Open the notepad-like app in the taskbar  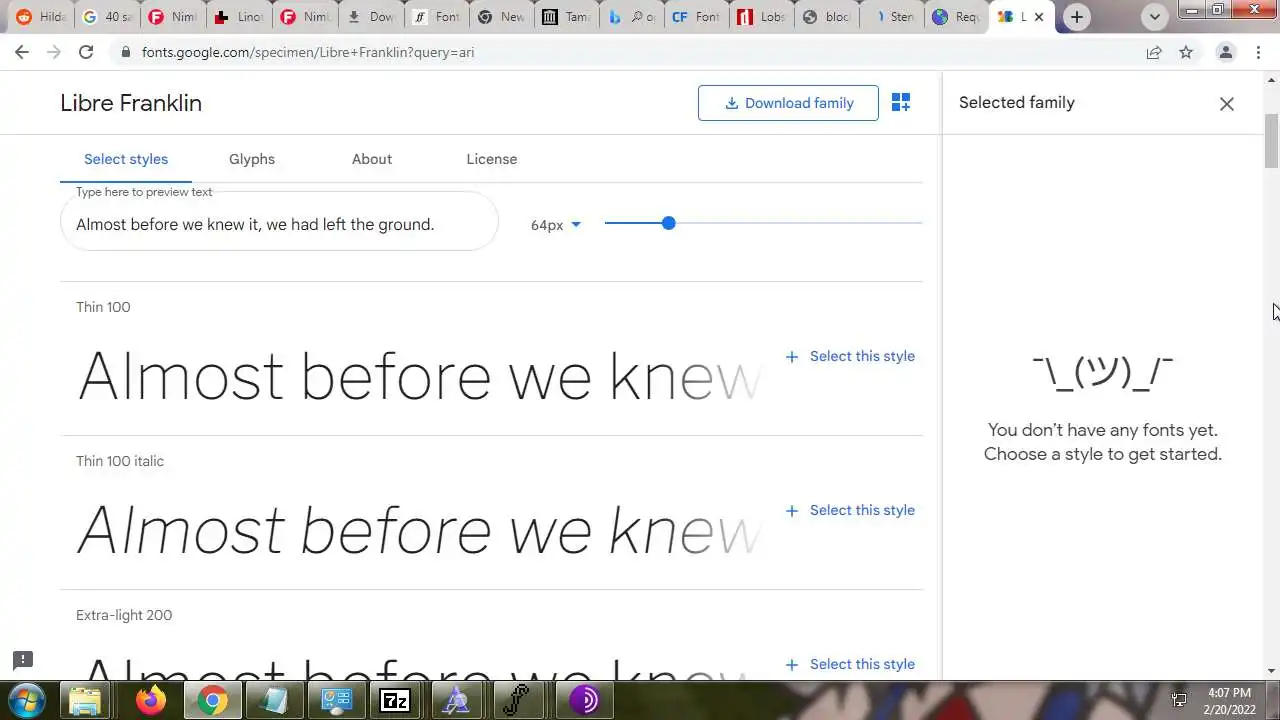pos(273,700)
